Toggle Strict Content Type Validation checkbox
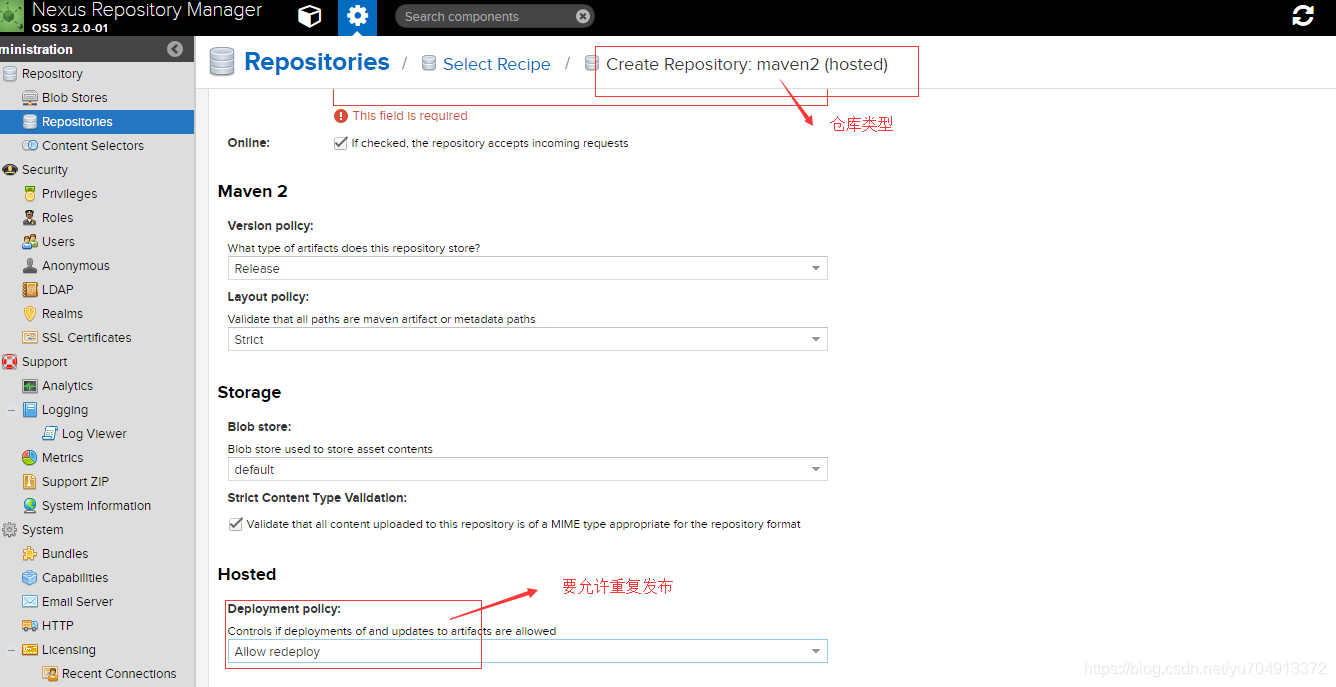 236,524
